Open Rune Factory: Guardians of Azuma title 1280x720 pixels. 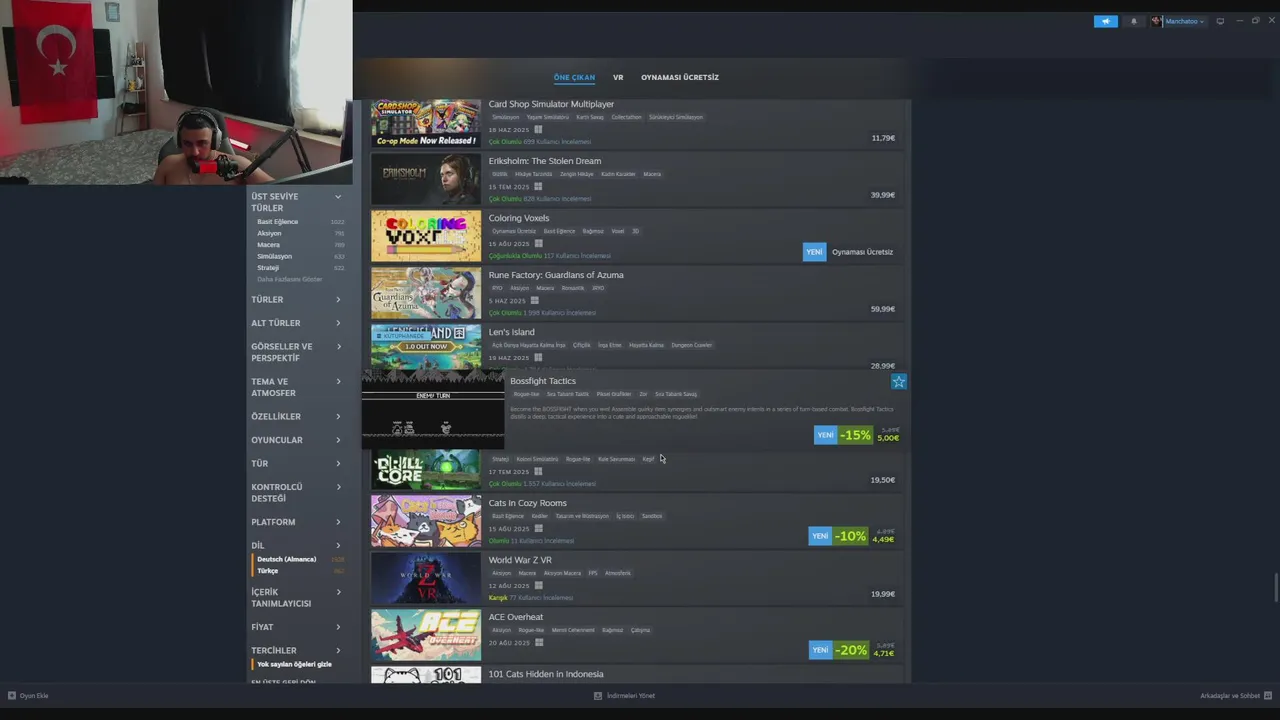556,275
